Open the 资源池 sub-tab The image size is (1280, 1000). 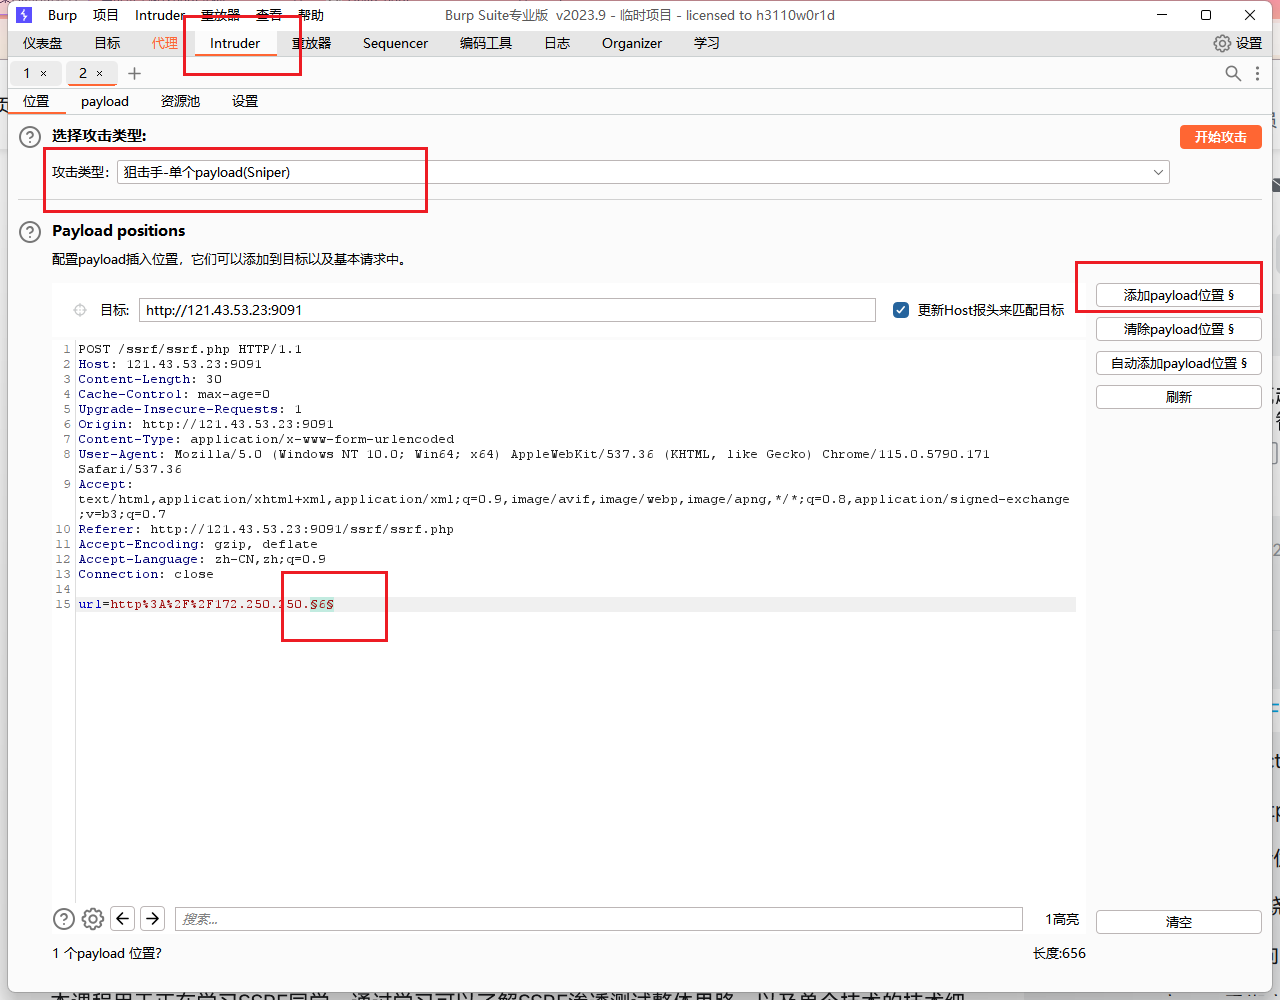180,101
